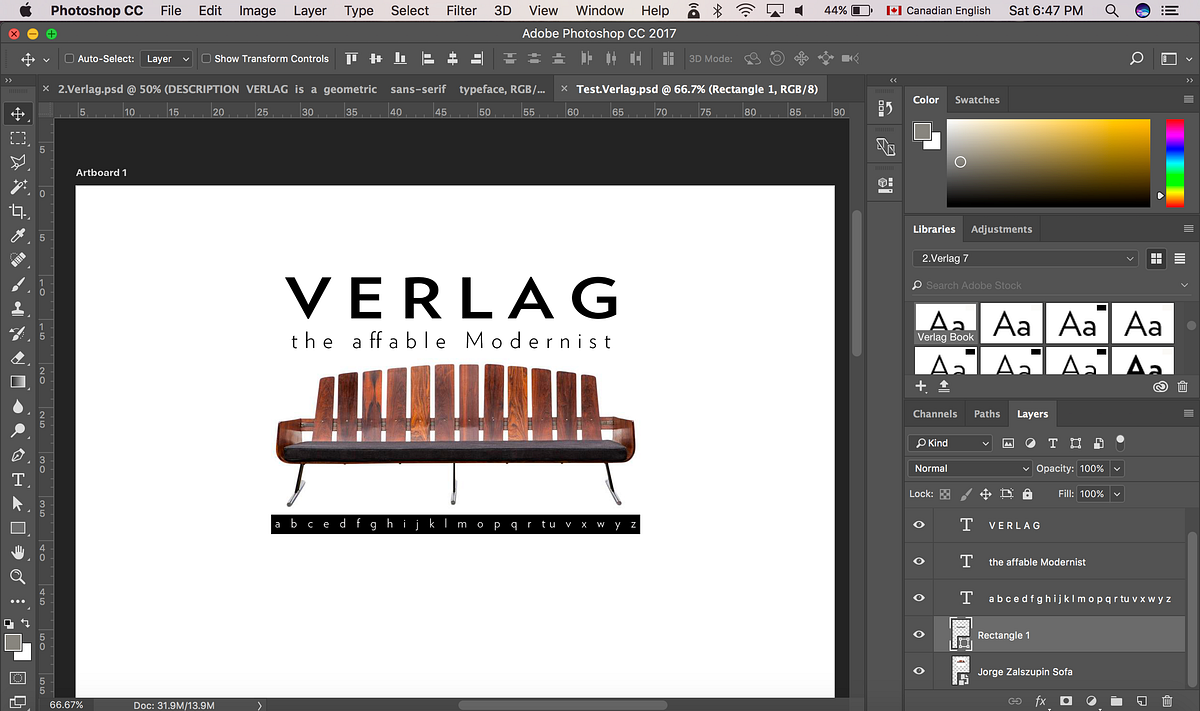Select the Horizontal Type tool

(18, 479)
